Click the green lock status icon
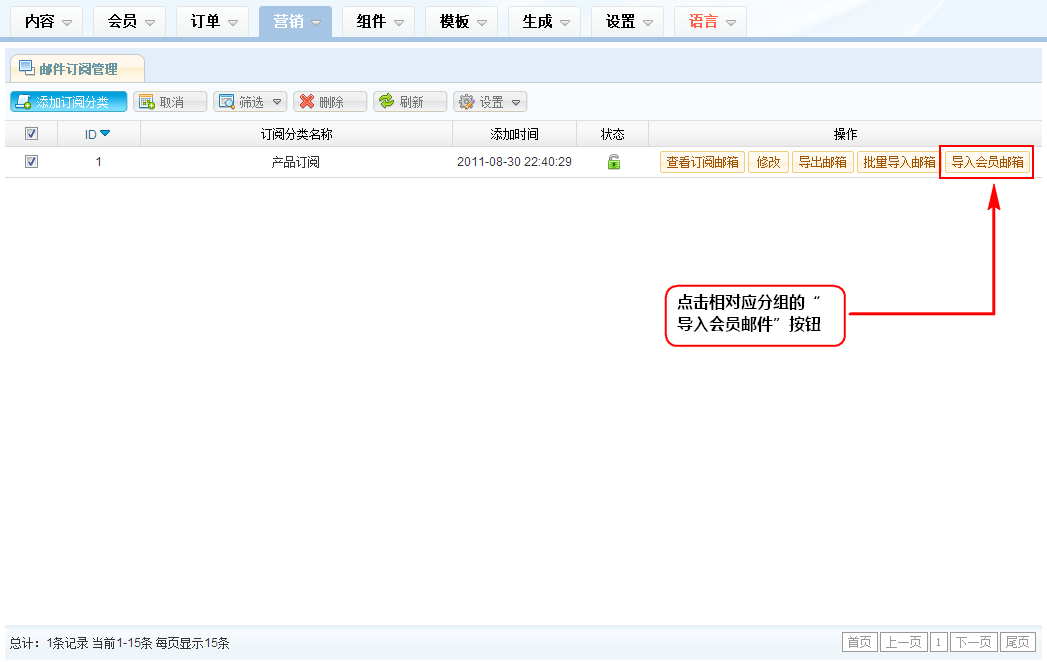Screen dimensions: 1047x662 click(614, 162)
